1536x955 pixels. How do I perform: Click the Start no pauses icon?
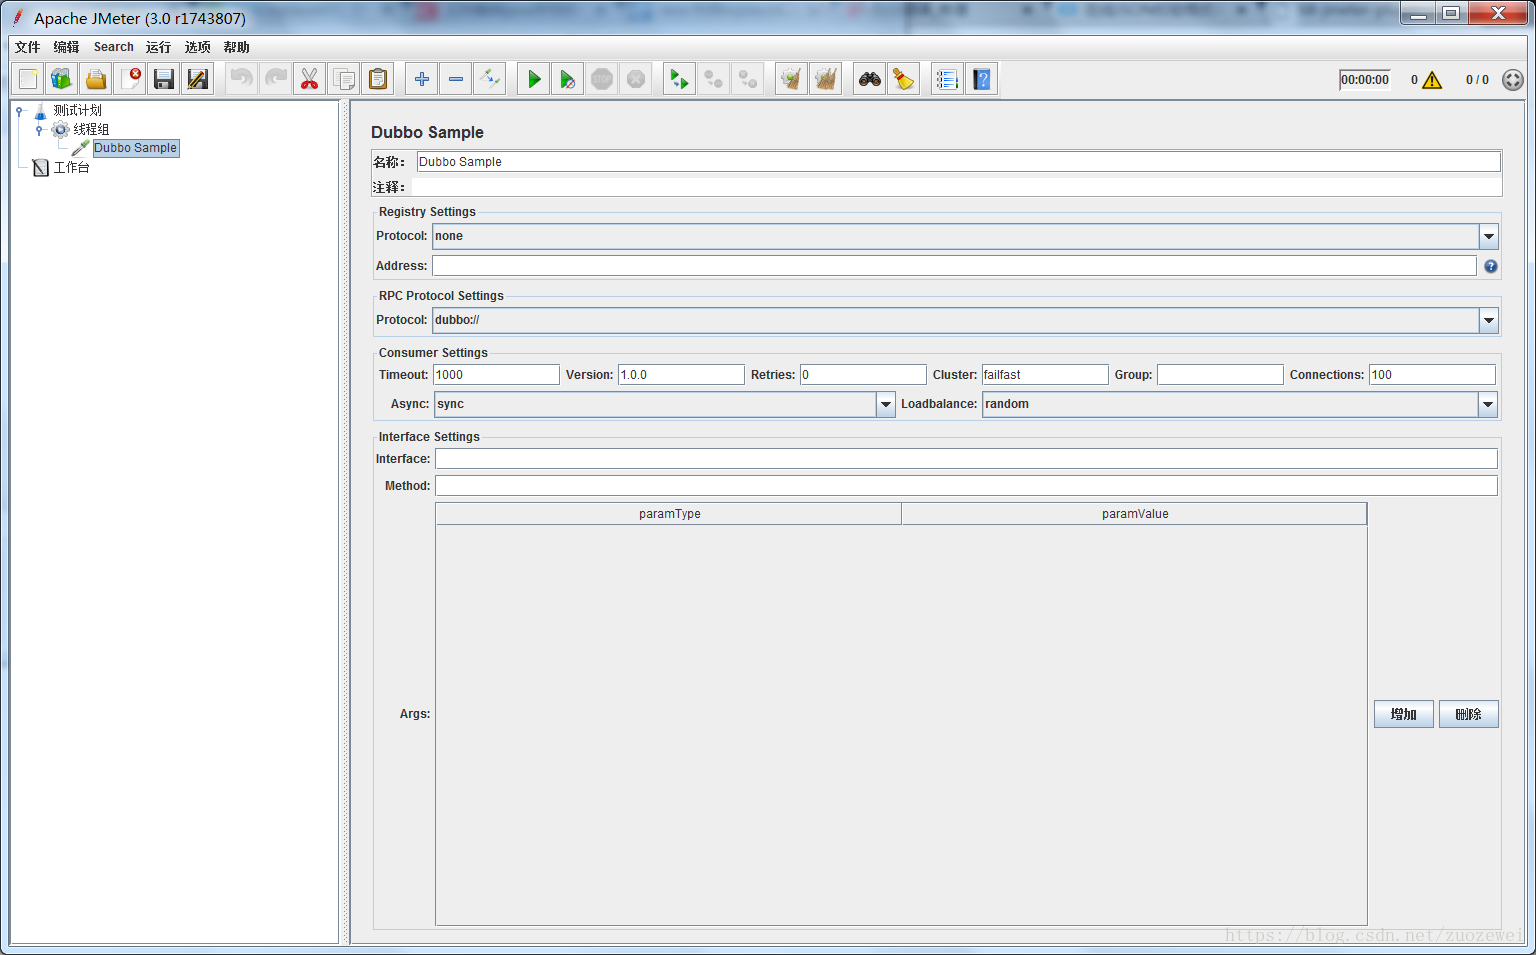[x=568, y=79]
